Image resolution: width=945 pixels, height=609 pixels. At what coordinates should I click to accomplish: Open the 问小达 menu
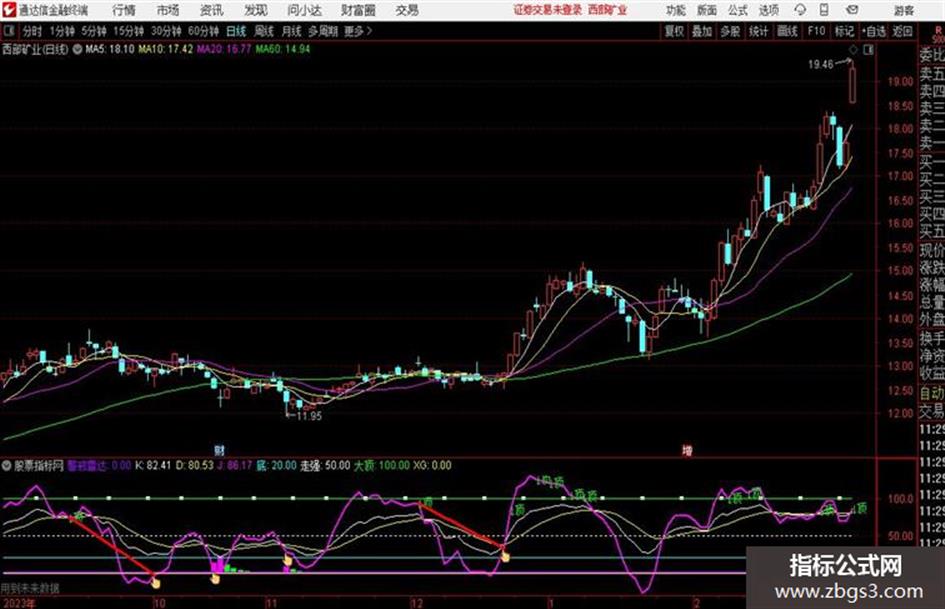coord(304,10)
